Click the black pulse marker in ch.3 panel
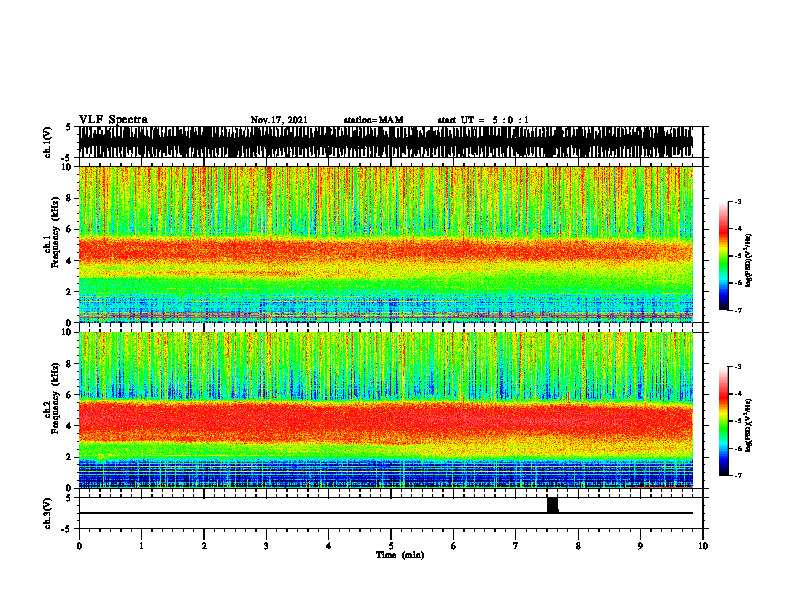 [x=553, y=505]
